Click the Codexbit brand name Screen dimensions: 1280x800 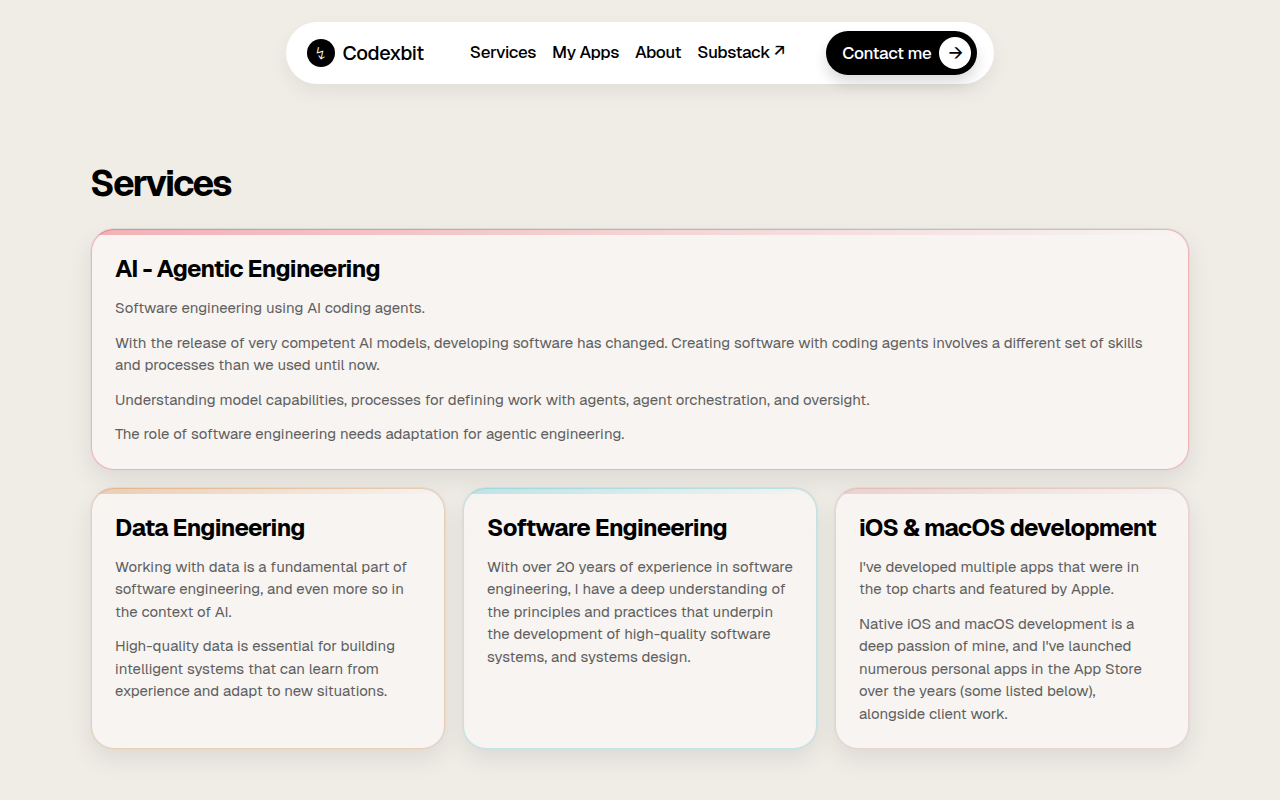[383, 53]
